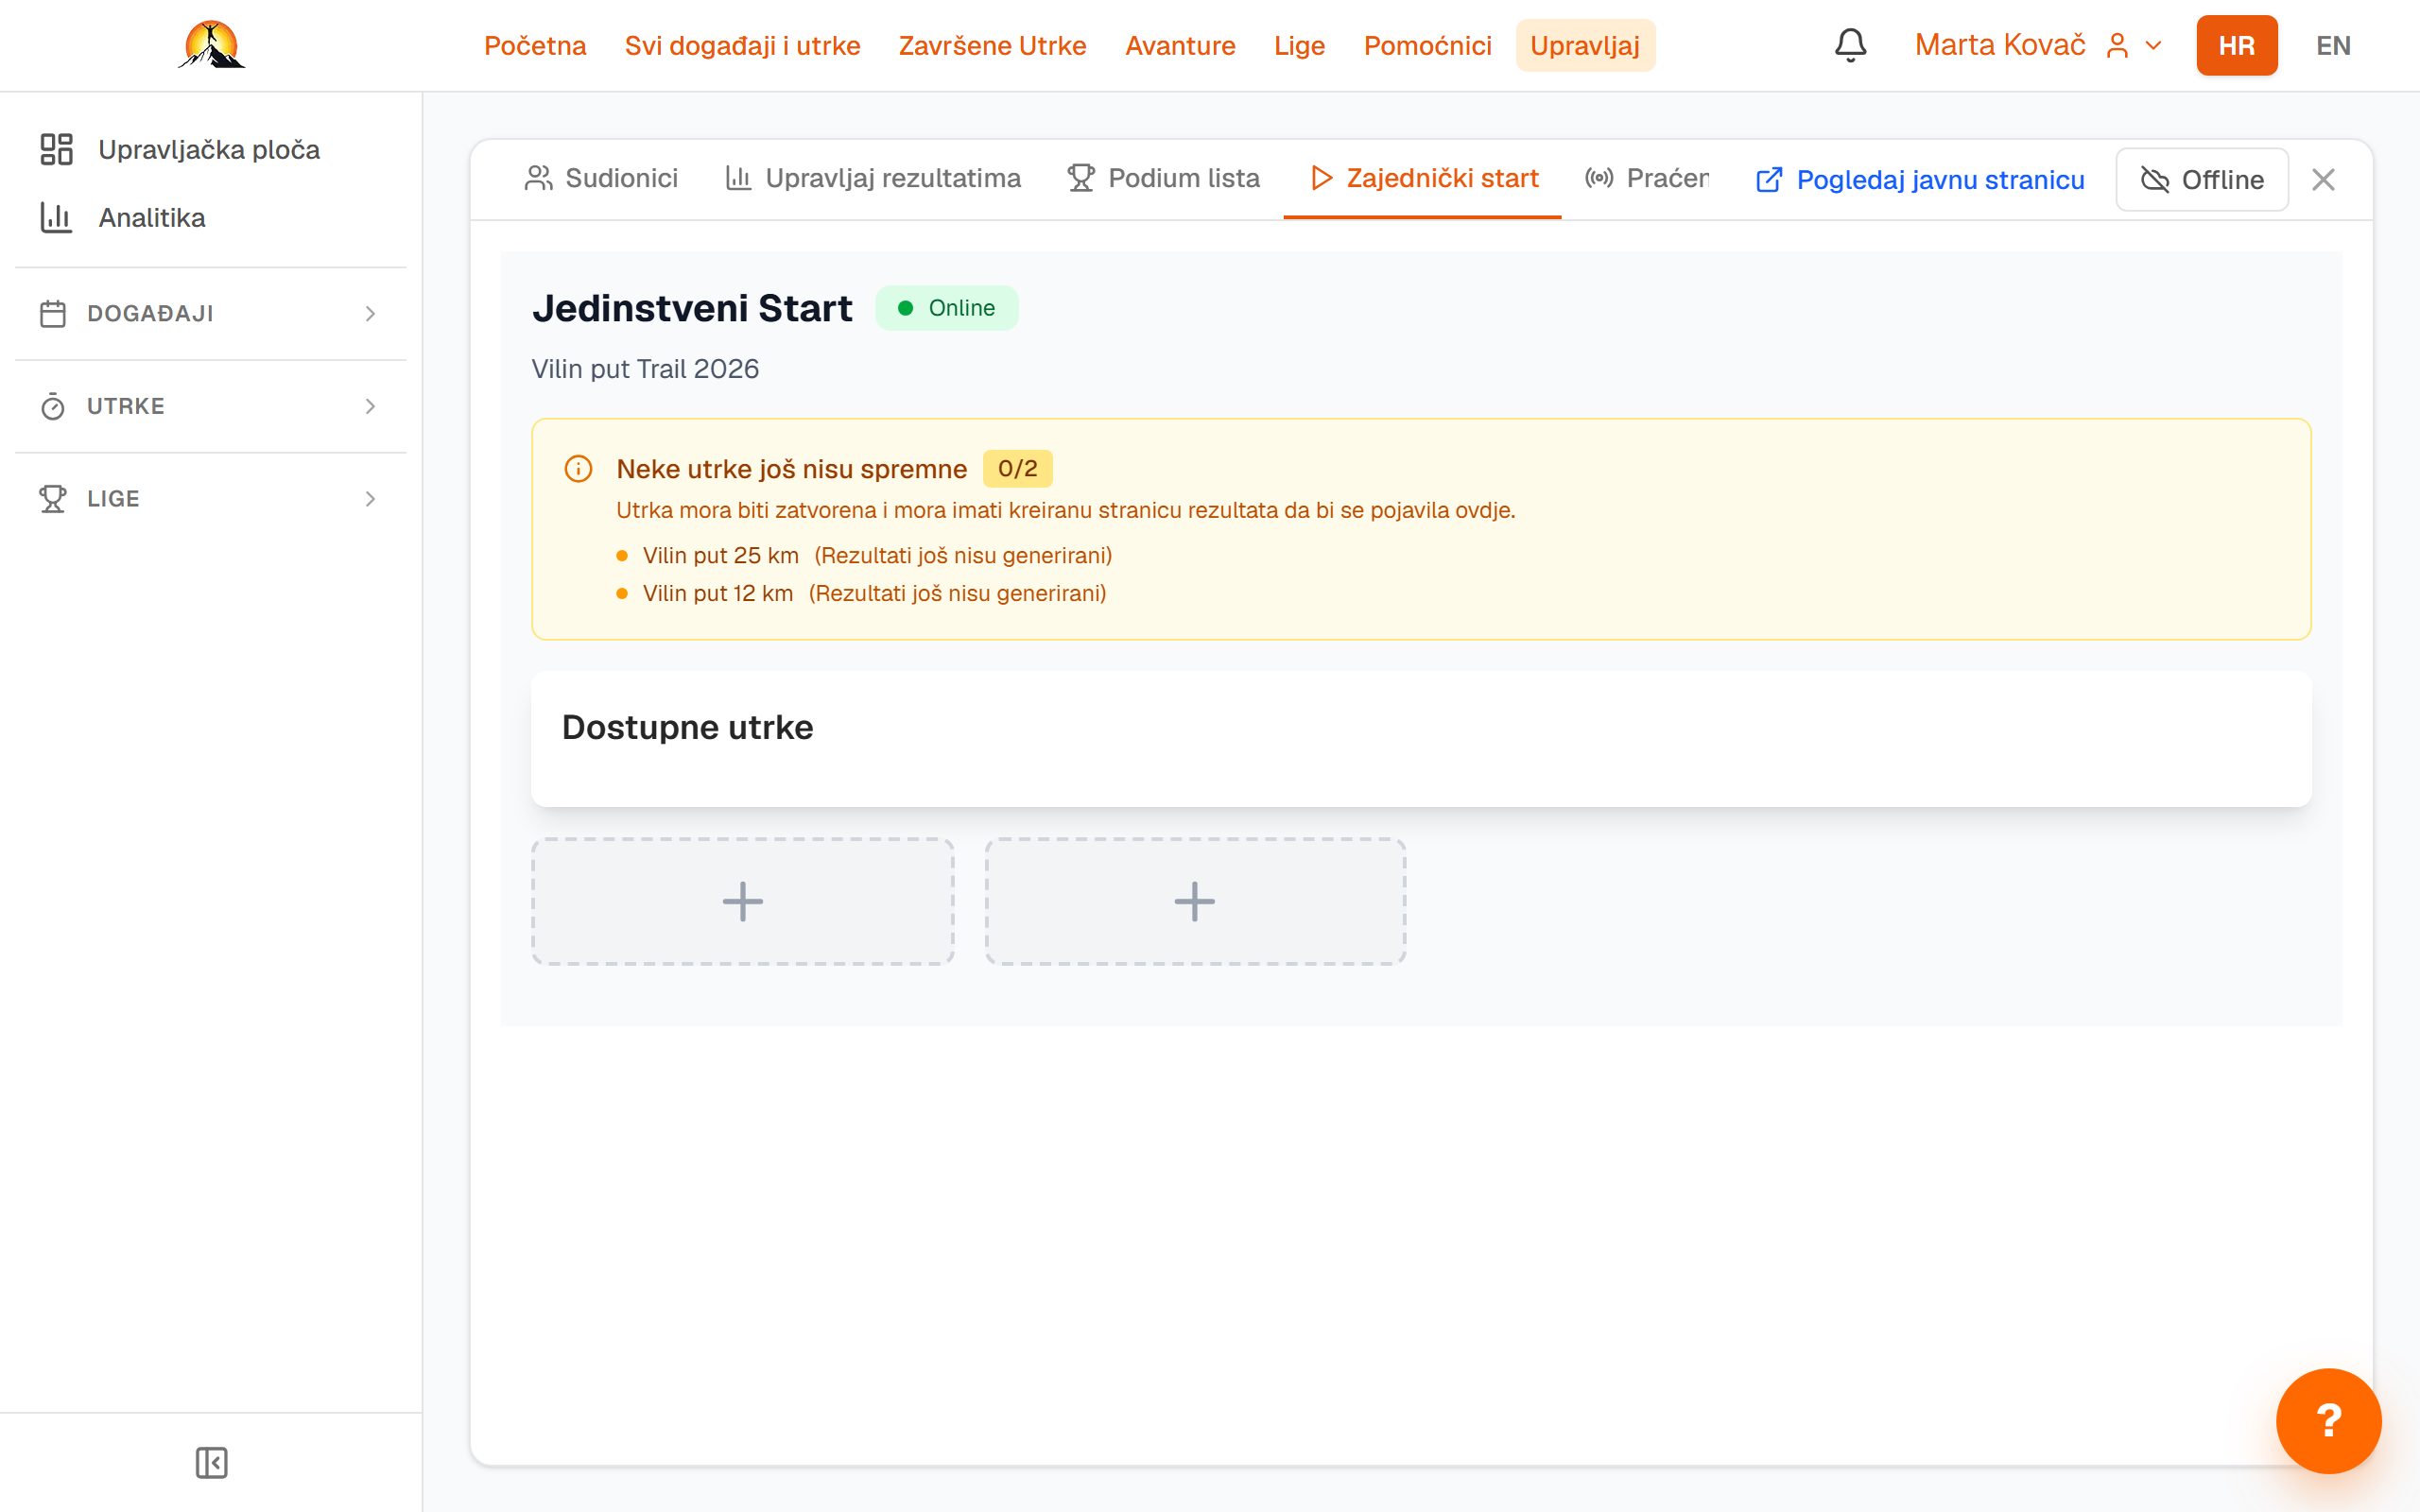Open Lige in top navigation
The width and height of the screenshot is (2420, 1512).
click(x=1299, y=46)
